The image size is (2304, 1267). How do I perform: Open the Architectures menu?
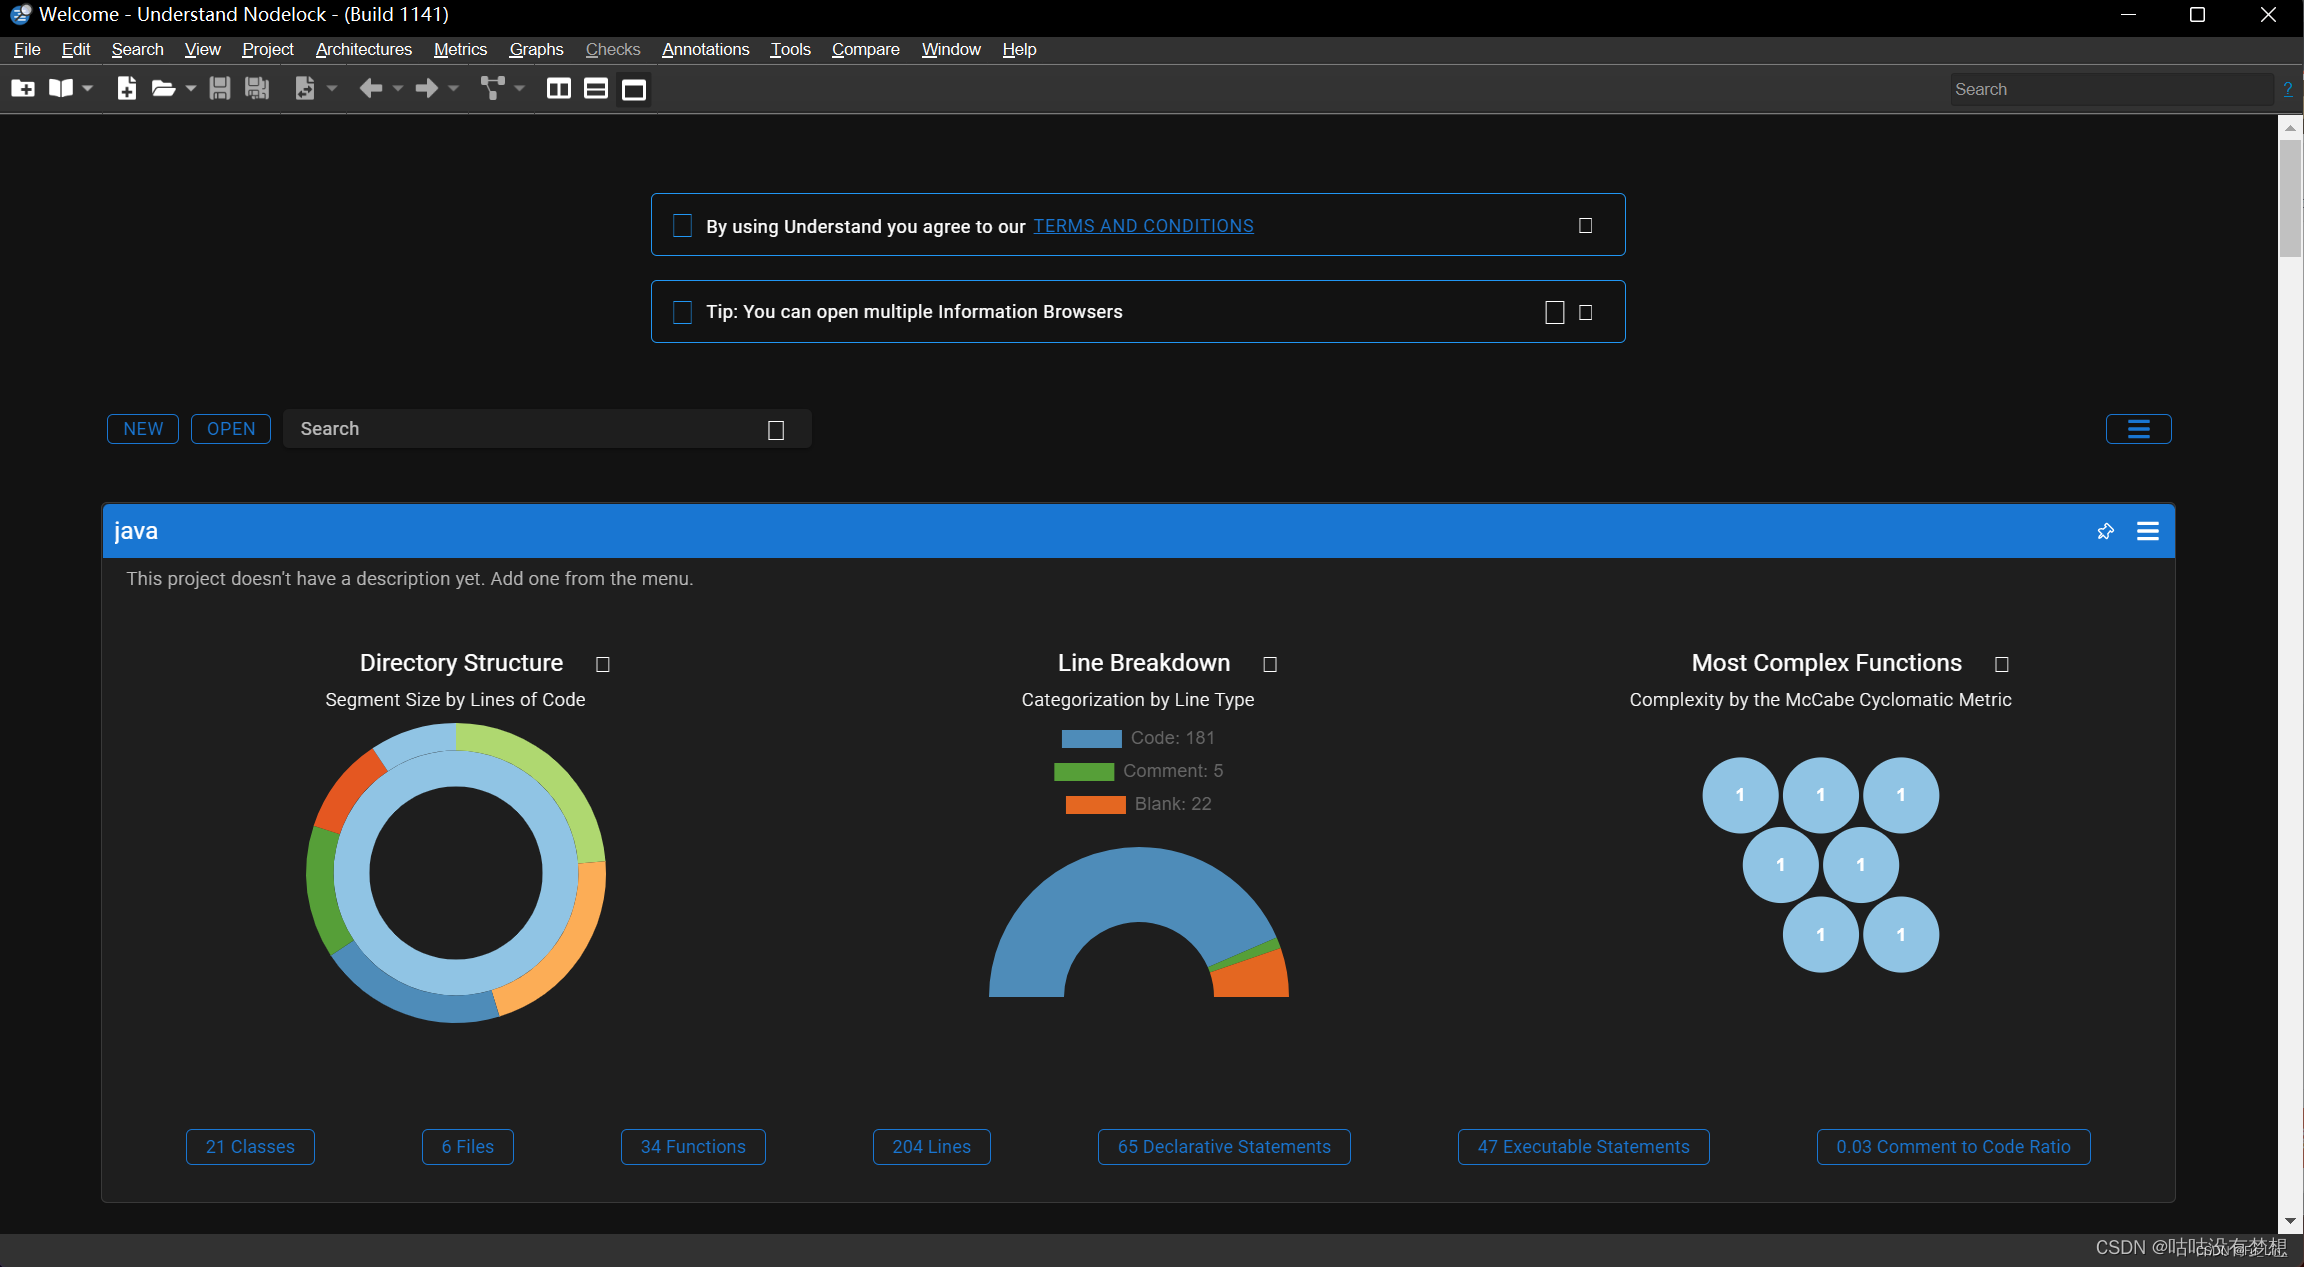coord(363,49)
